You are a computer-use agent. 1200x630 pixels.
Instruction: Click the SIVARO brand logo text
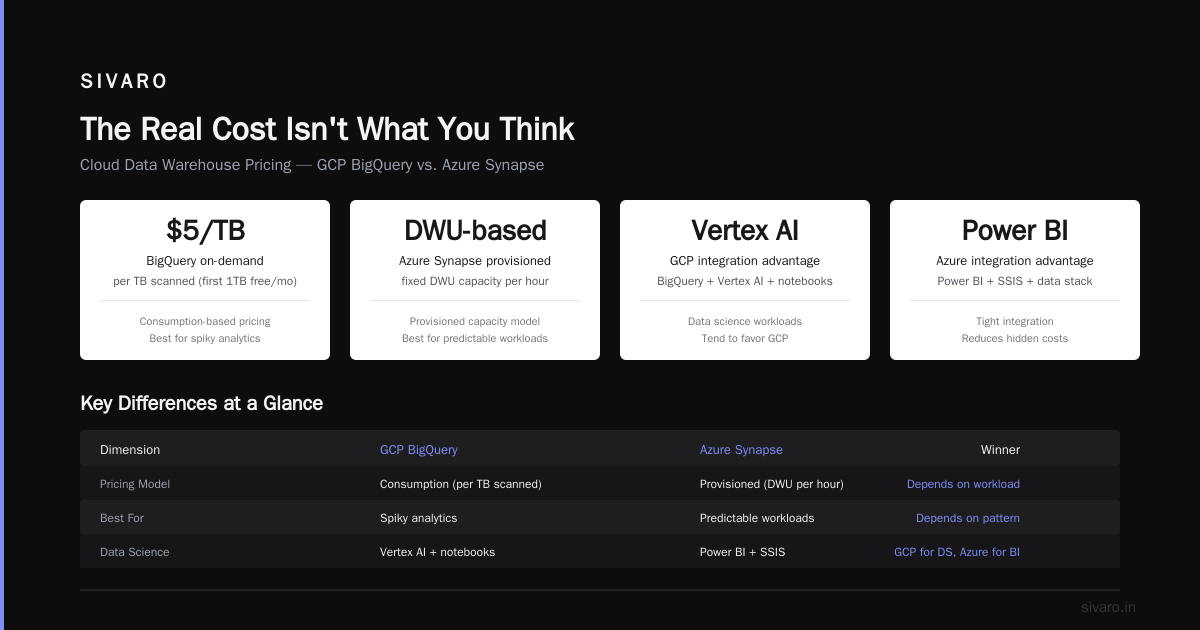click(124, 82)
